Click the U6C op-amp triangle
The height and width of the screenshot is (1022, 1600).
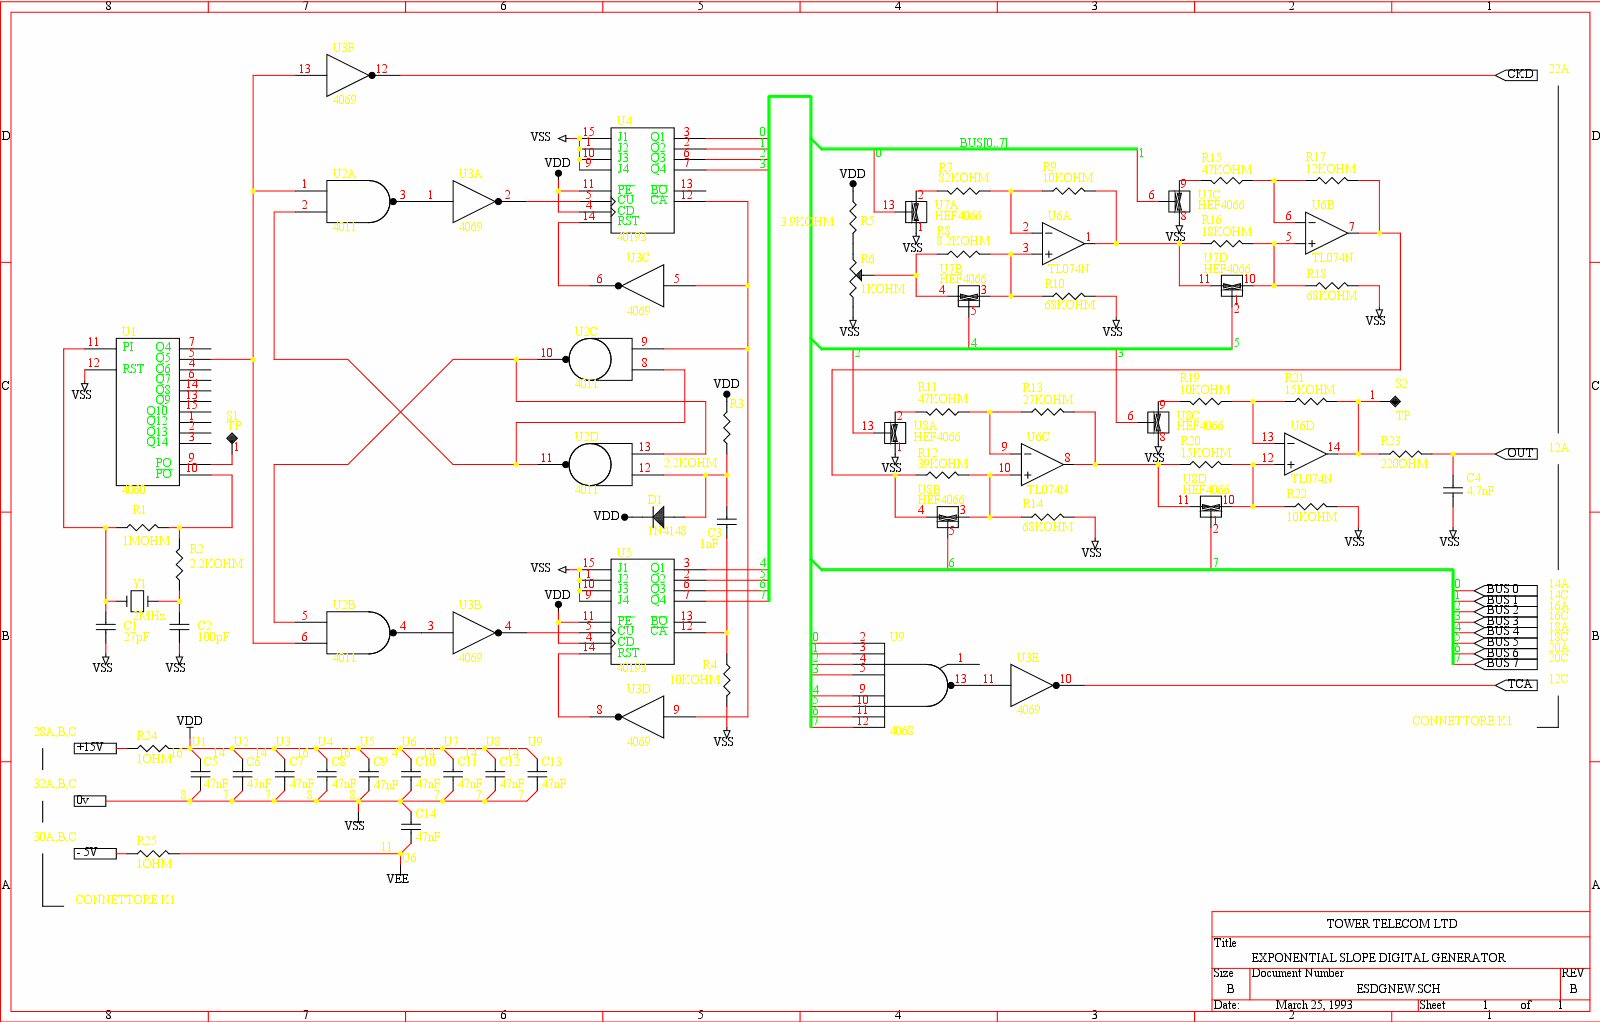(1043, 464)
